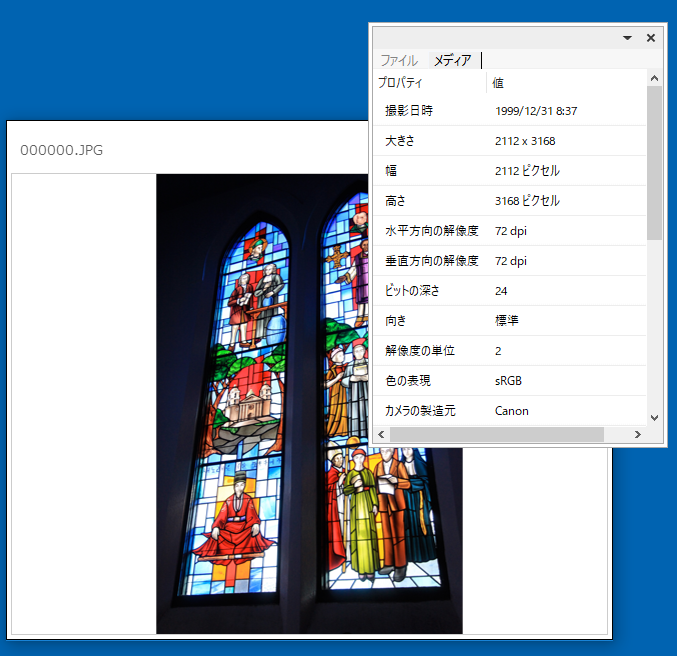Click the Canon manufacturer value
Screen dimensions: 677x656
512,411
